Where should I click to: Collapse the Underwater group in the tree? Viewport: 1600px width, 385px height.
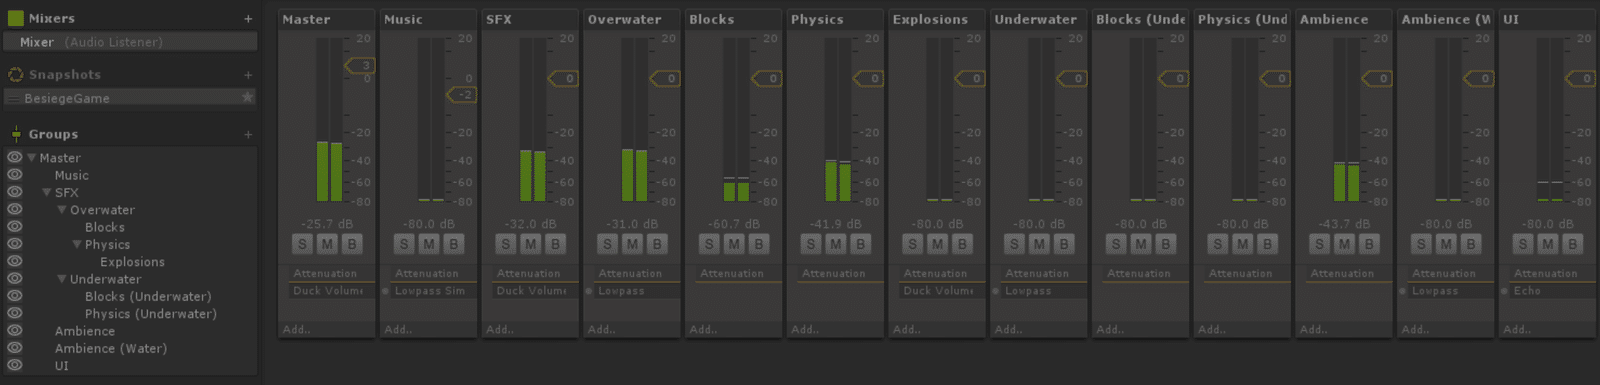click(x=62, y=279)
